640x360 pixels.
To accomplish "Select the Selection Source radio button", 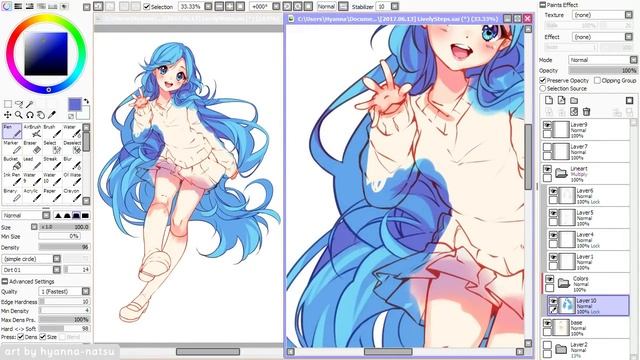I will click(543, 88).
